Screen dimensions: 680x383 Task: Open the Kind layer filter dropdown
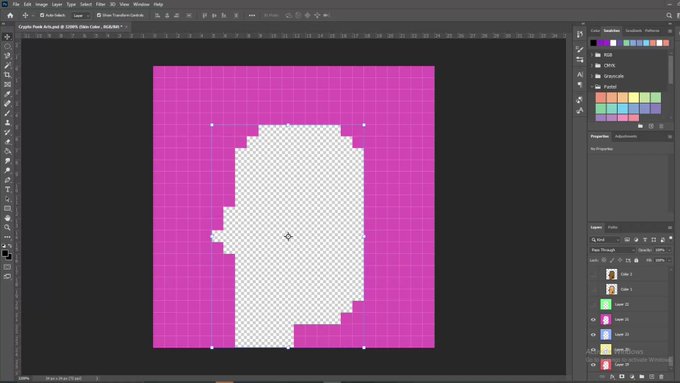605,239
